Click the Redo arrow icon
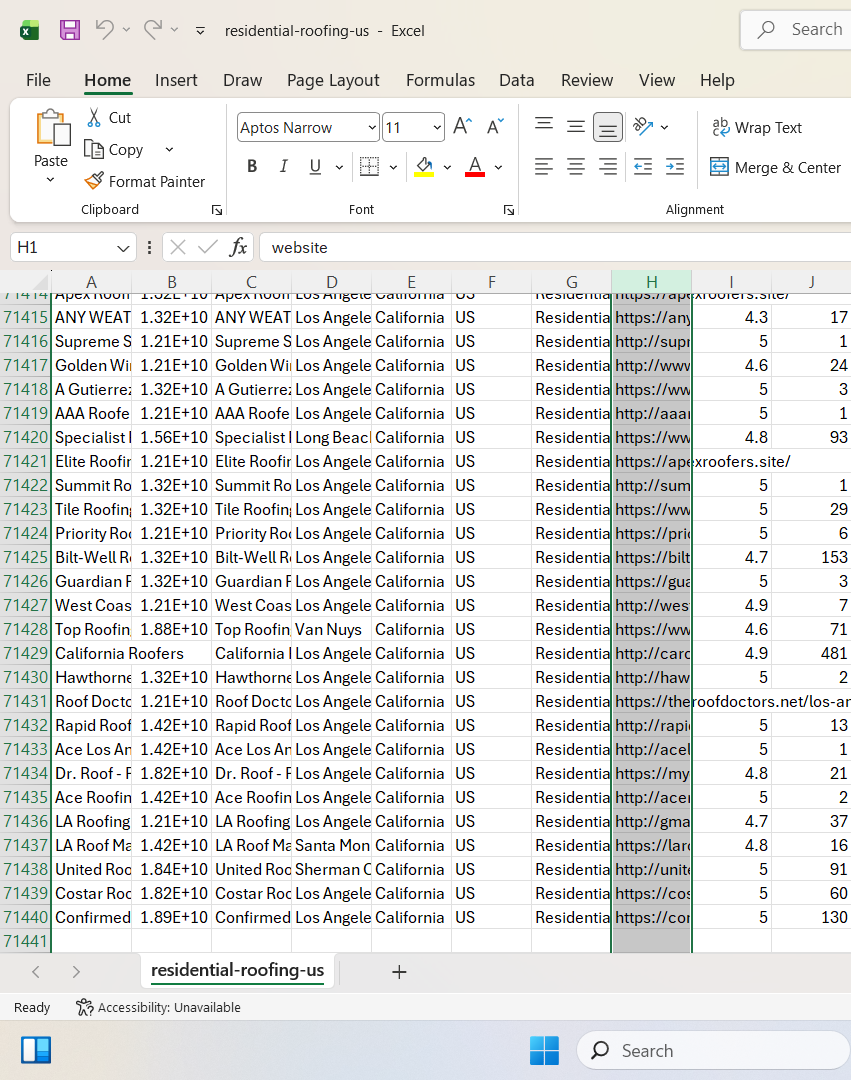The height and width of the screenshot is (1080, 851). (x=153, y=30)
